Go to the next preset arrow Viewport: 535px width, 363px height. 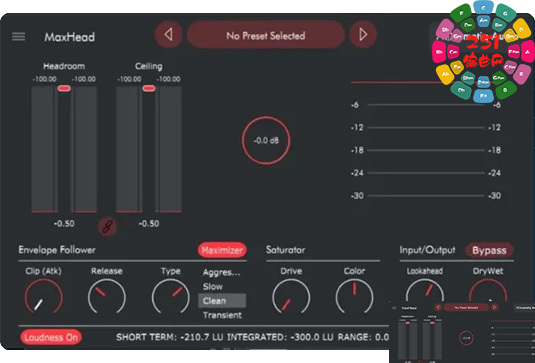363,34
